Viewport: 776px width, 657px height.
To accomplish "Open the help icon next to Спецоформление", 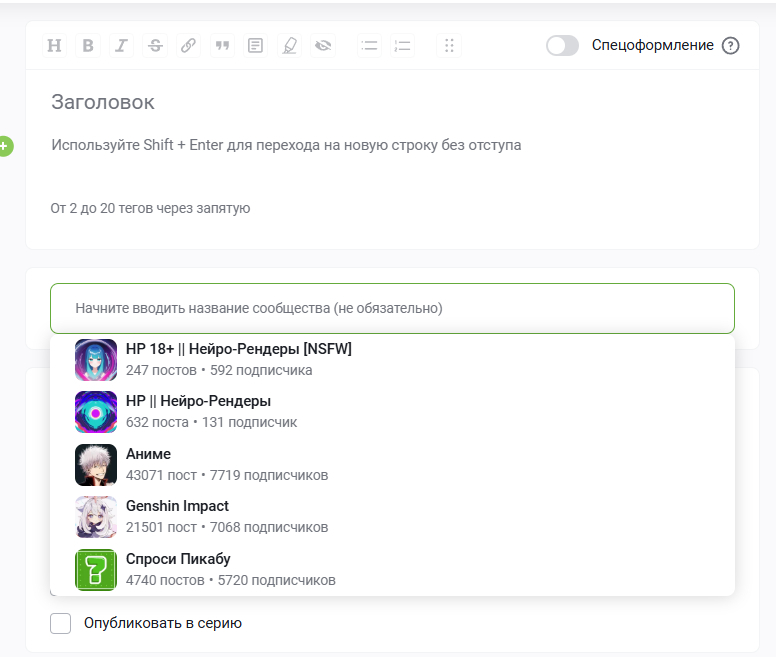I will click(x=730, y=46).
